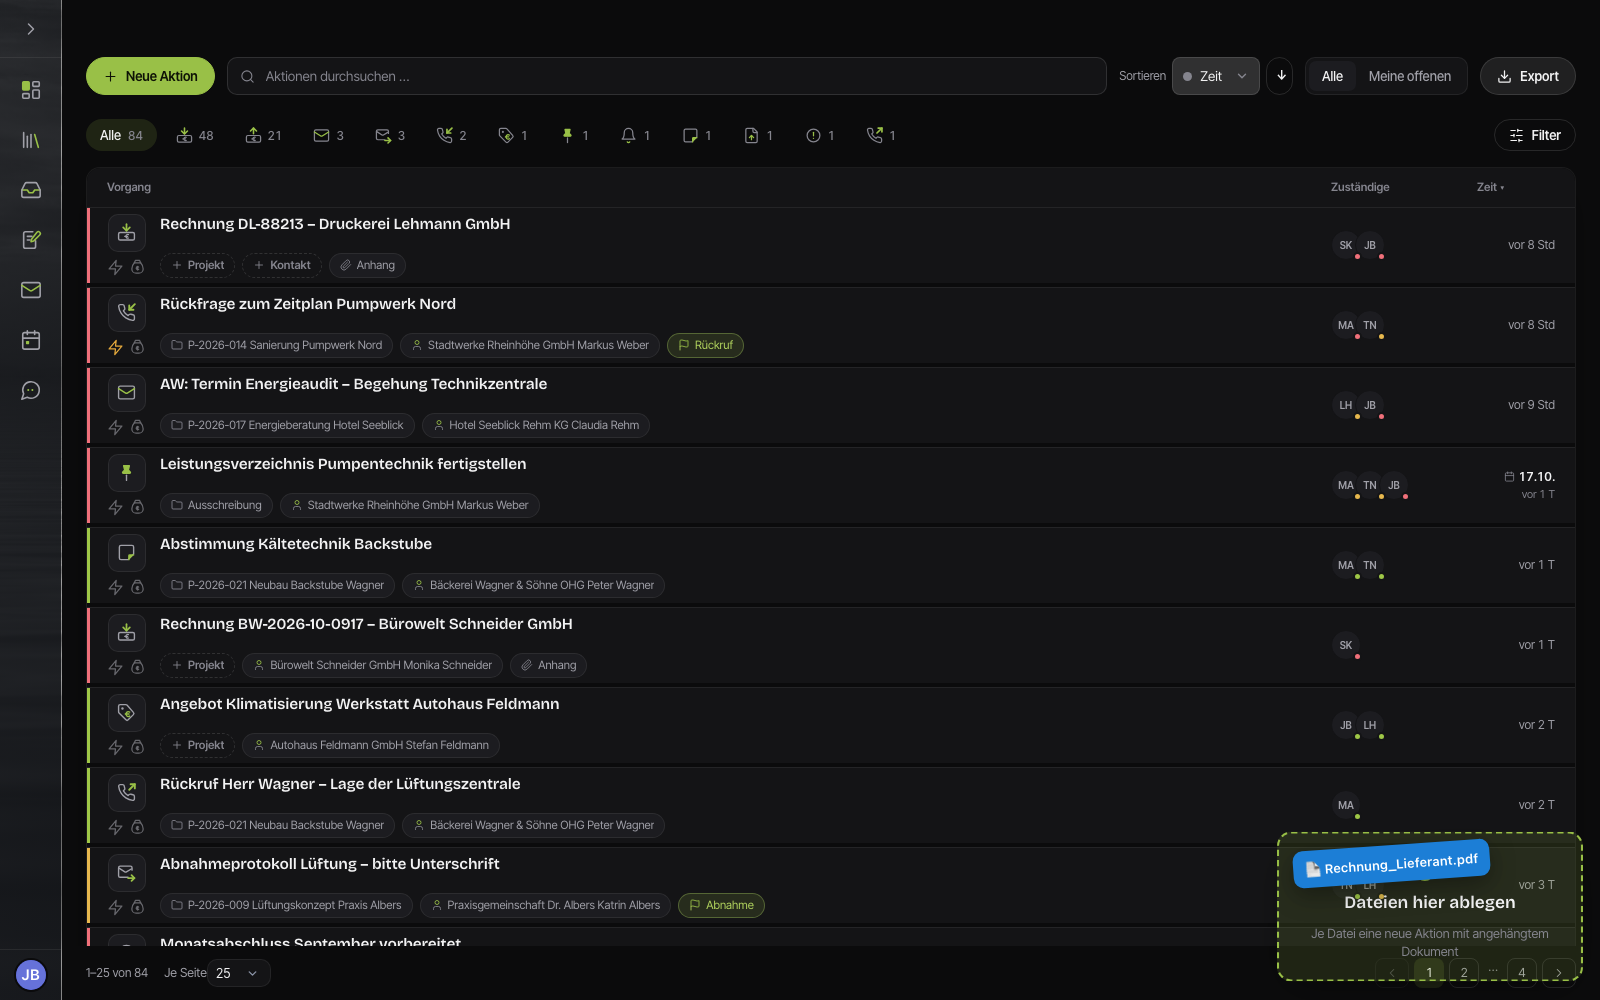Open the Filter button
The height and width of the screenshot is (1000, 1600).
click(1535, 135)
